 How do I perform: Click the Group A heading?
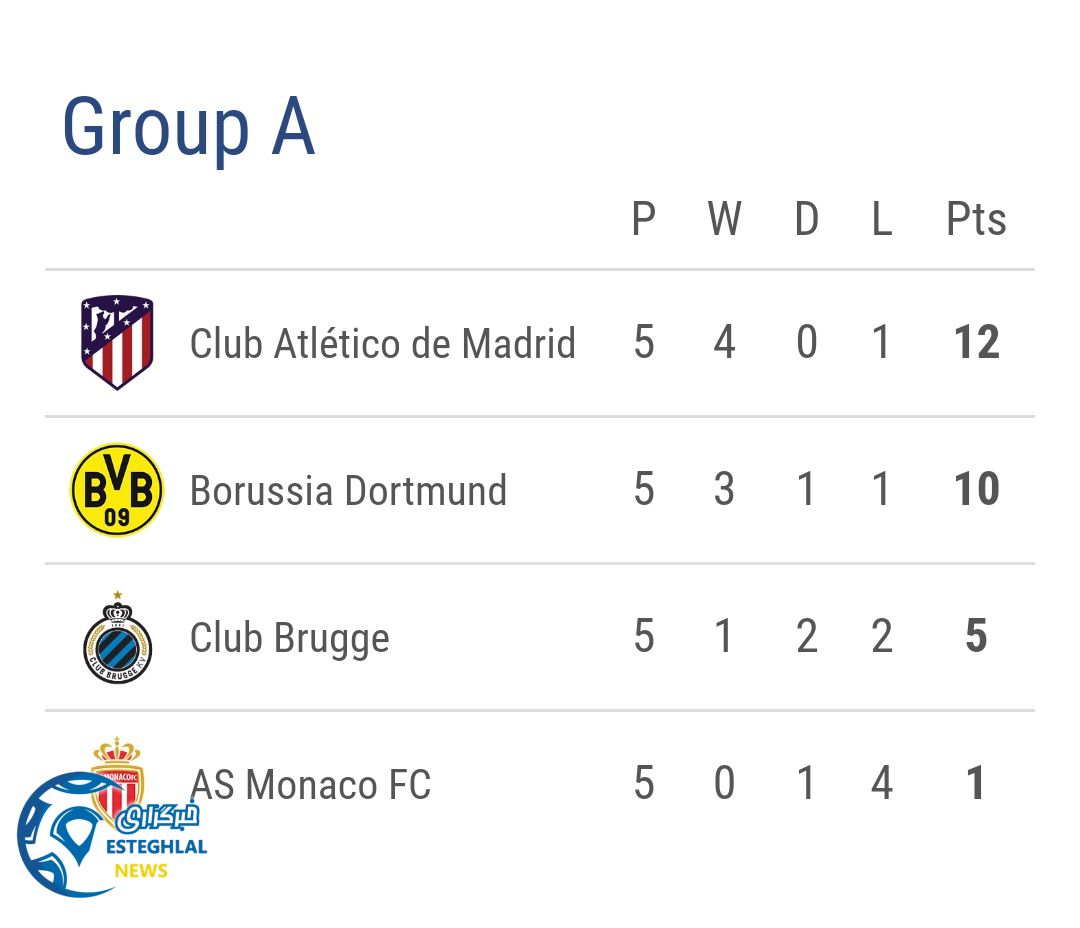click(x=188, y=127)
